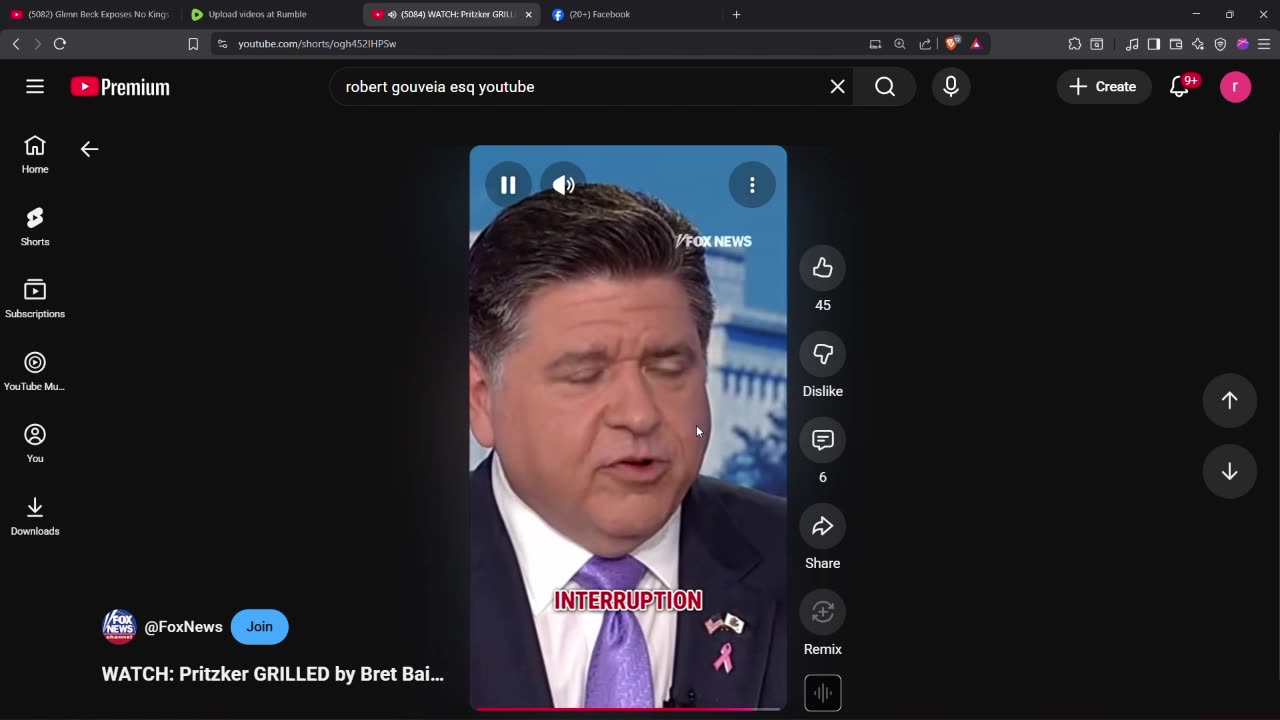This screenshot has height=720, width=1280.
Task: Switch to Upload videos at Rumble tab
Action: (270, 14)
